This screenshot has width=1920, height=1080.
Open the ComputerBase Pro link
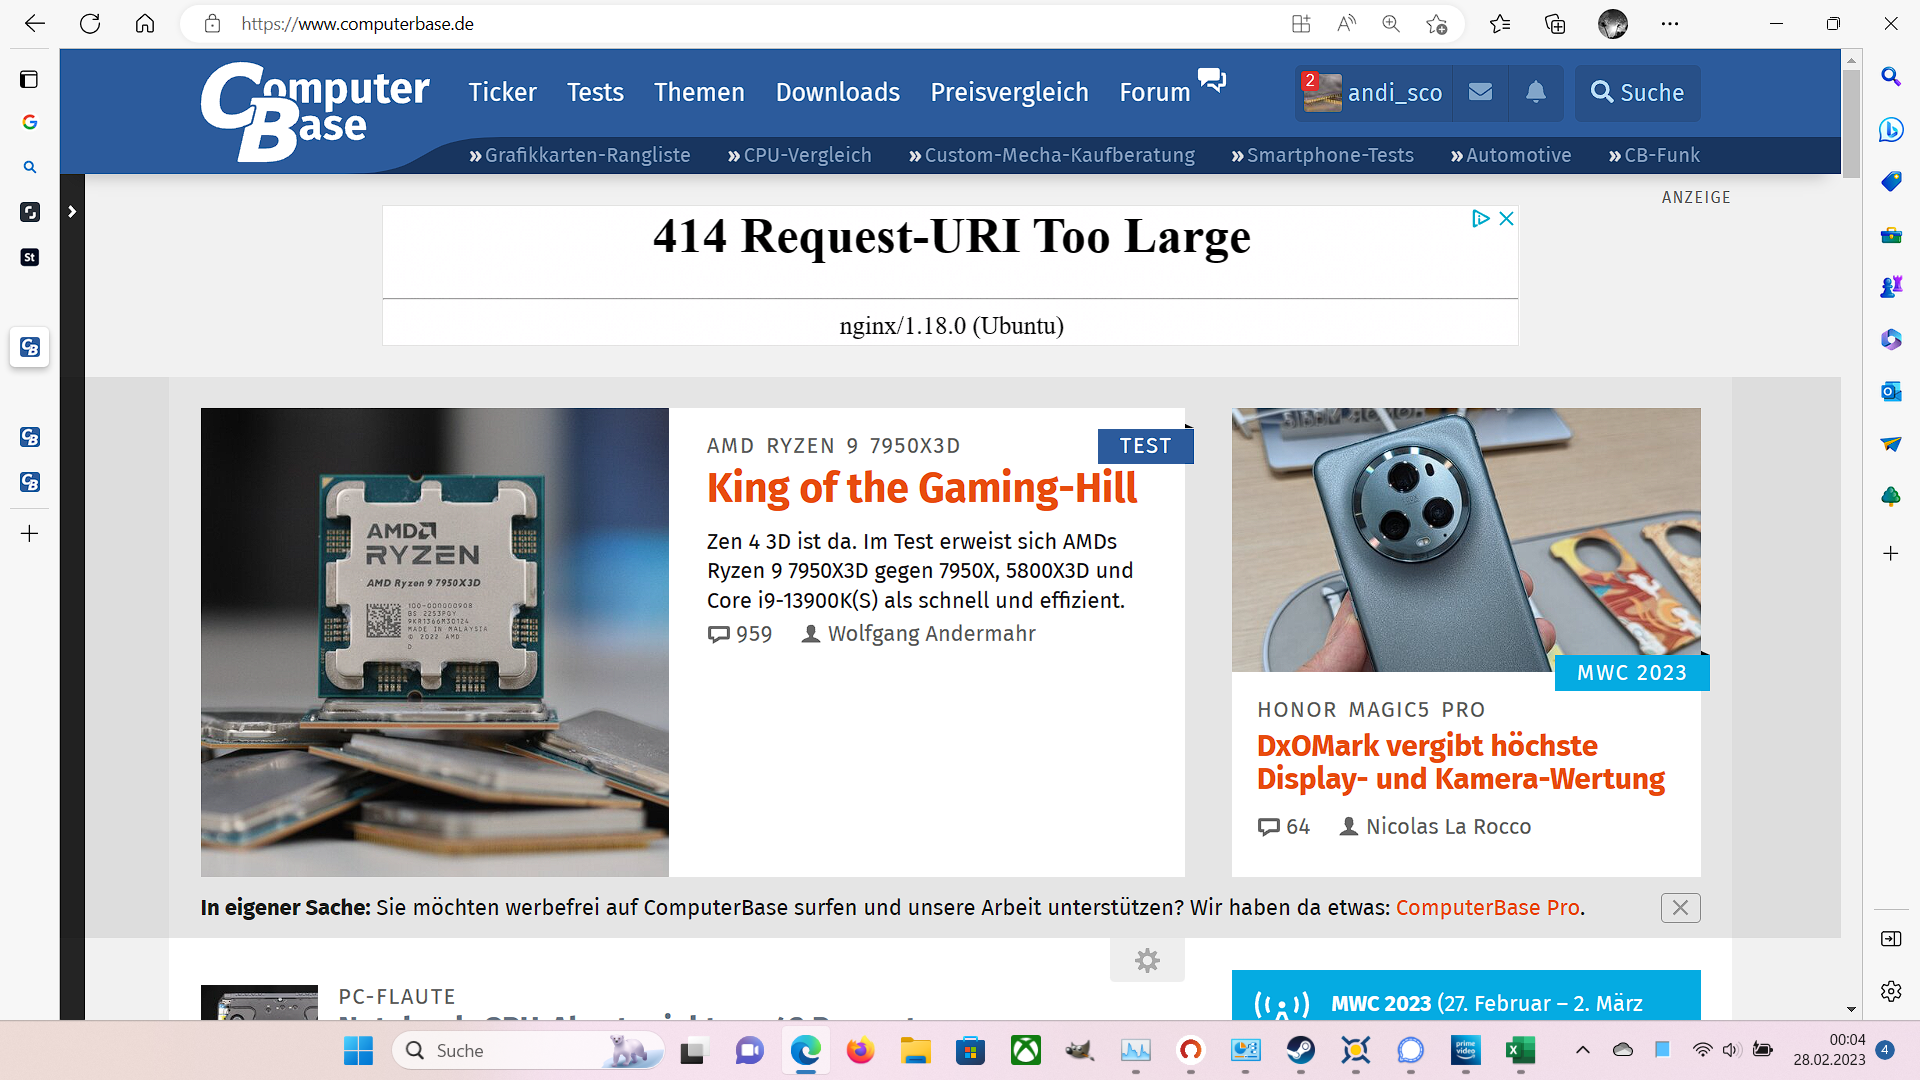(1487, 907)
